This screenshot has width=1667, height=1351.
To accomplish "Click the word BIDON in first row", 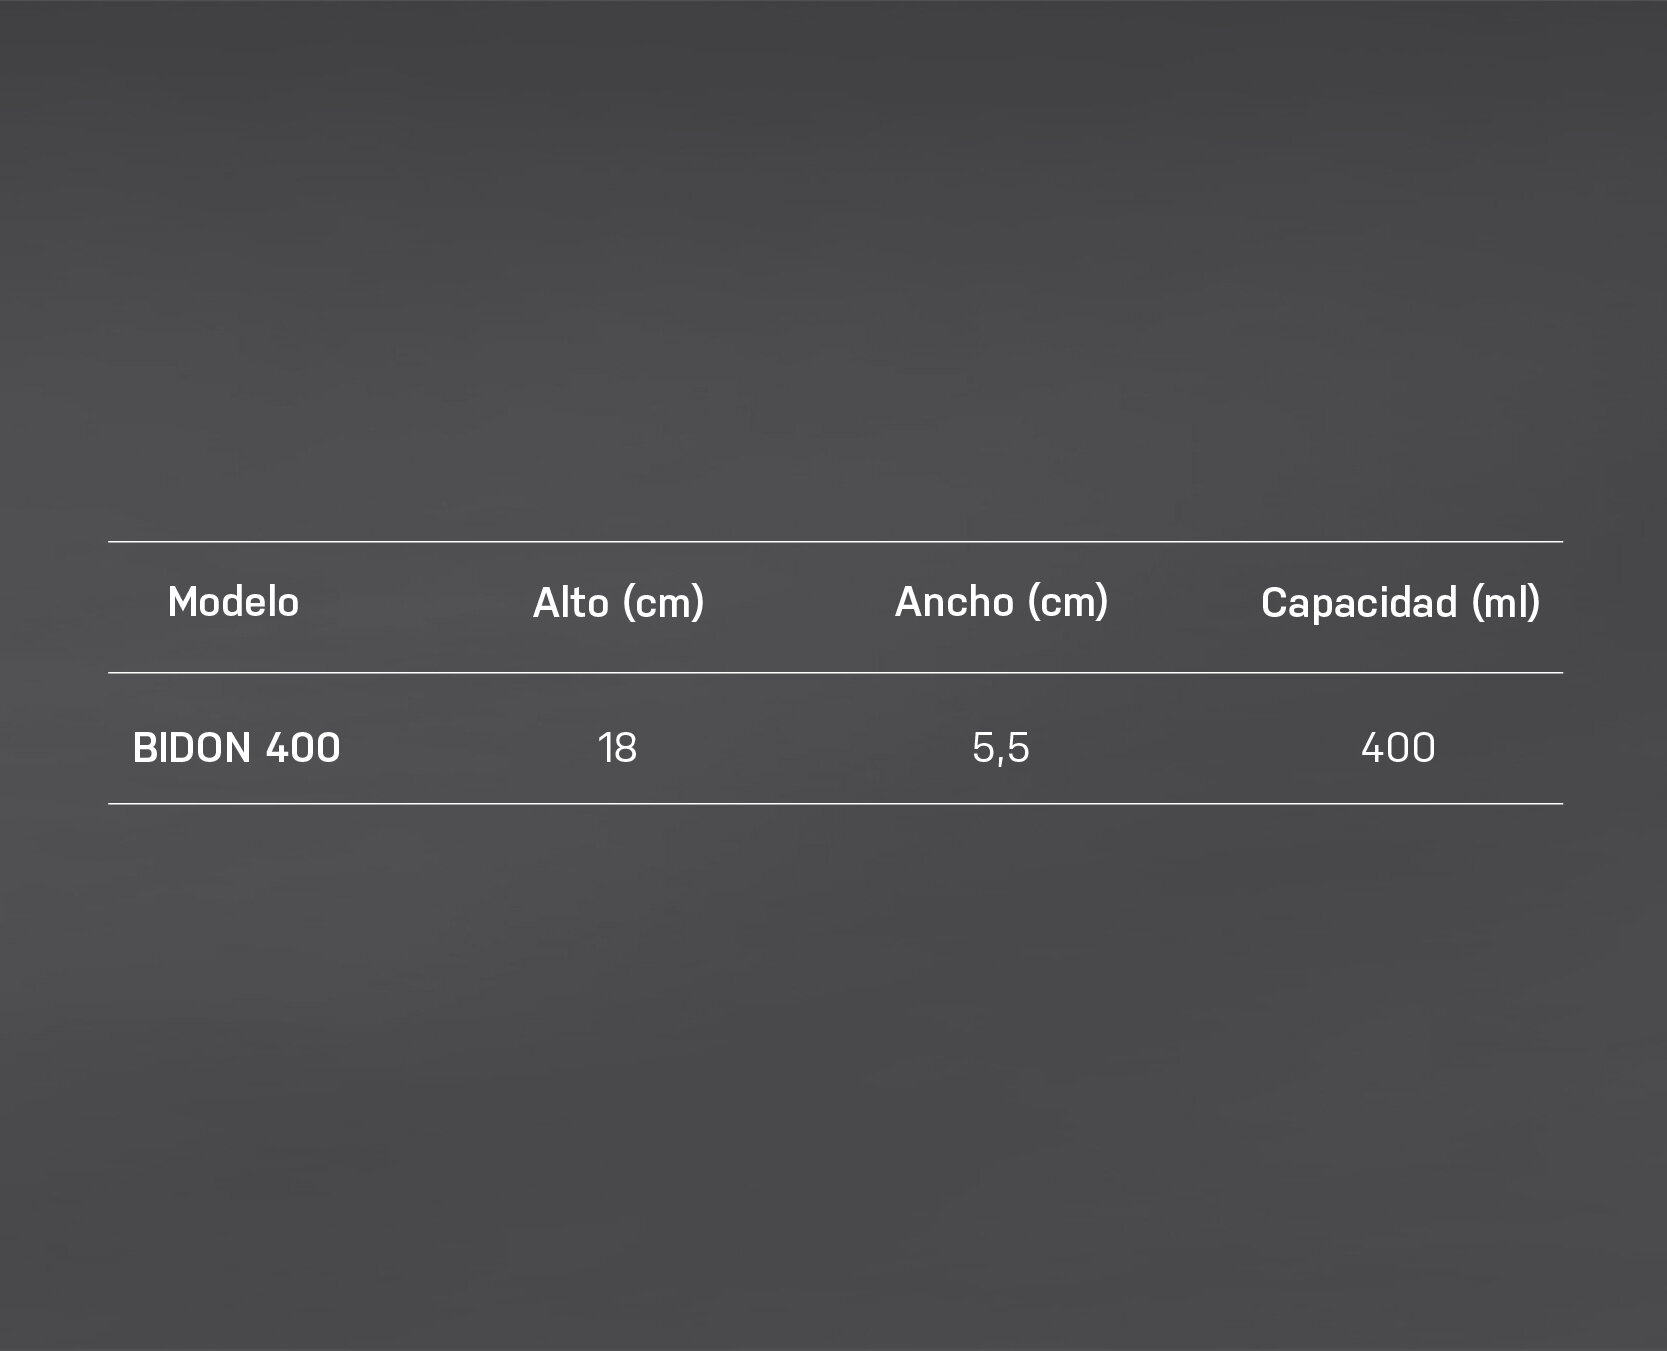I will click(192, 748).
